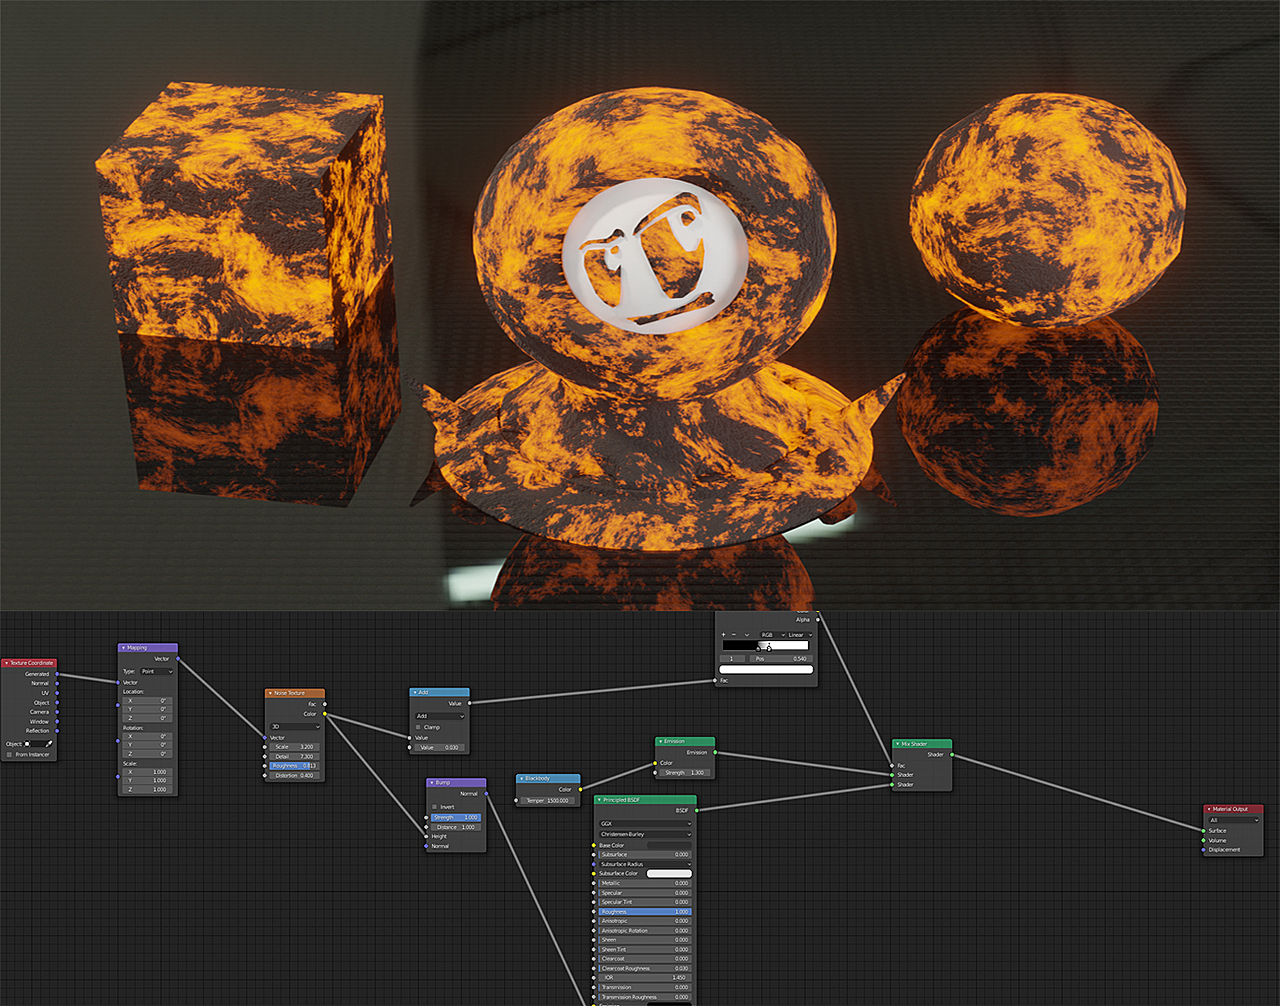Toggle the Clamp checkbox in Add node

click(x=419, y=727)
